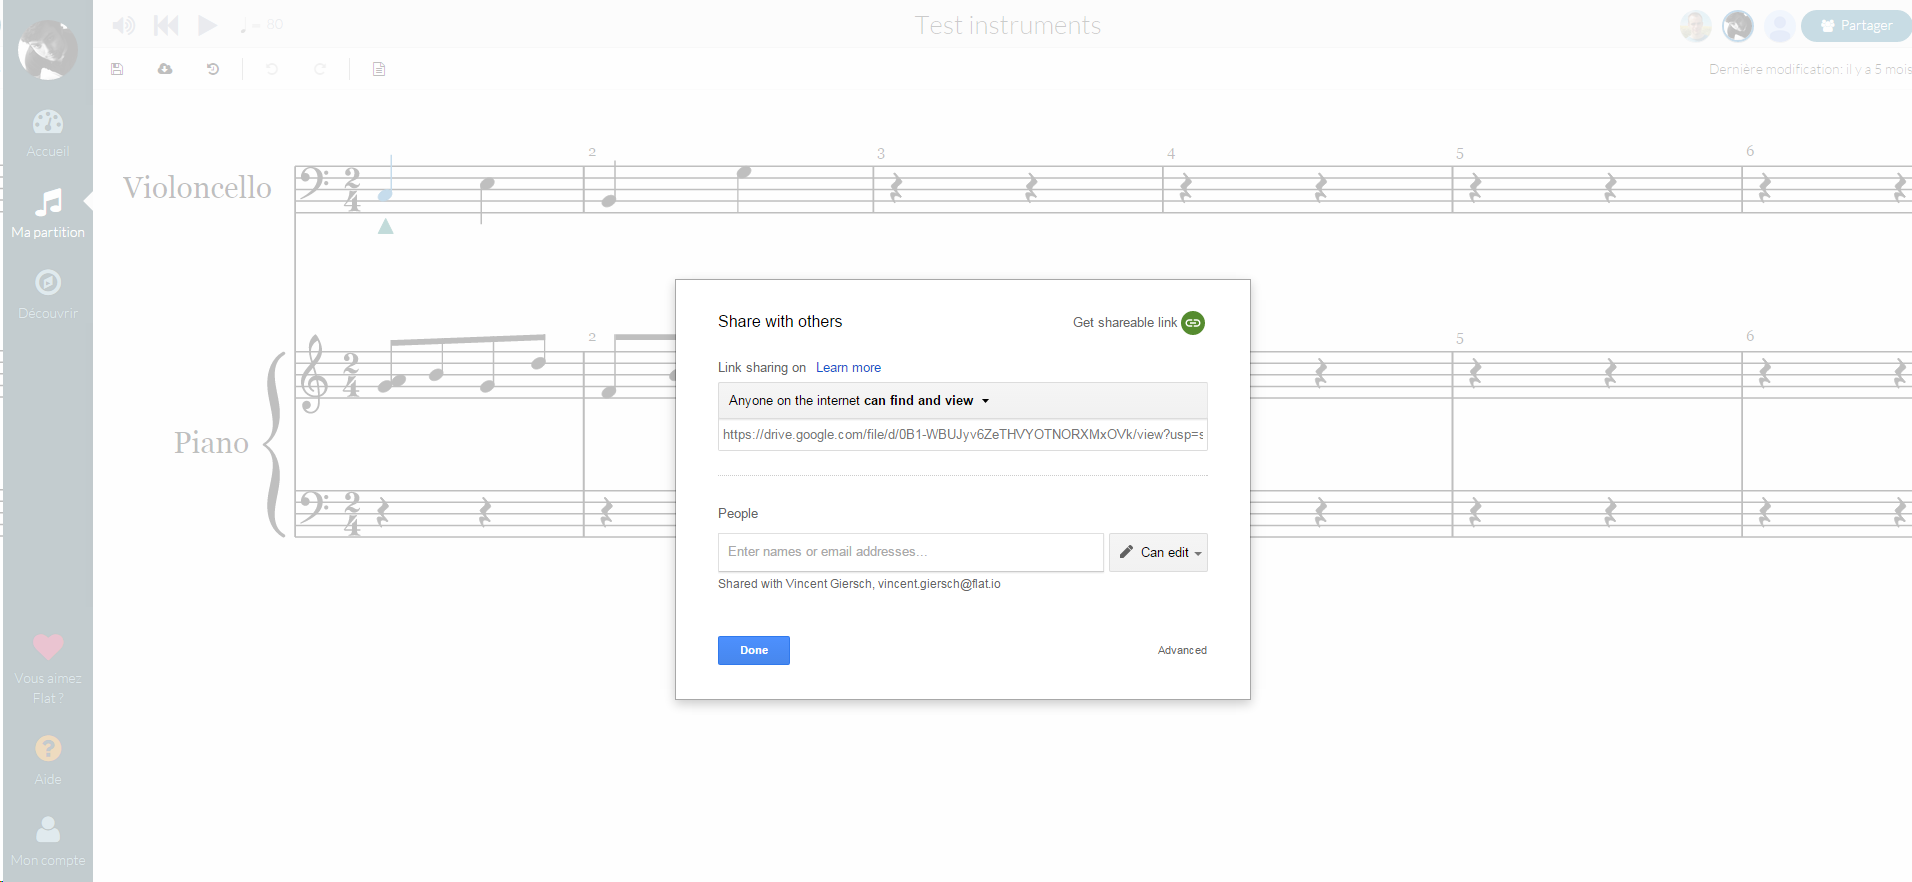Click the Share with others heading
Screen dimensions: 1912x882
780,322
